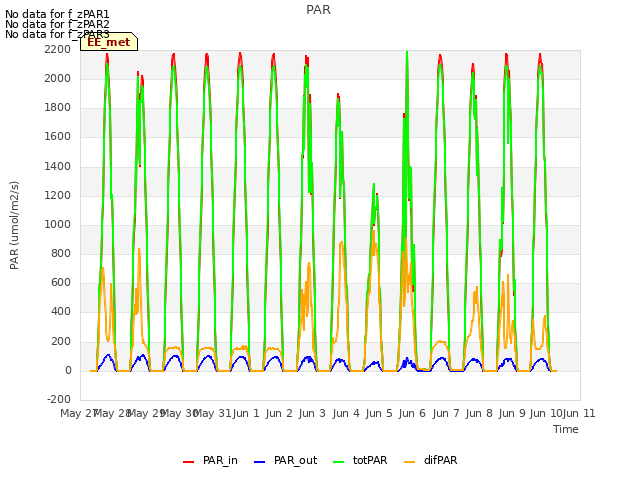Click the 2000 y-axis tick label

coord(58,78)
